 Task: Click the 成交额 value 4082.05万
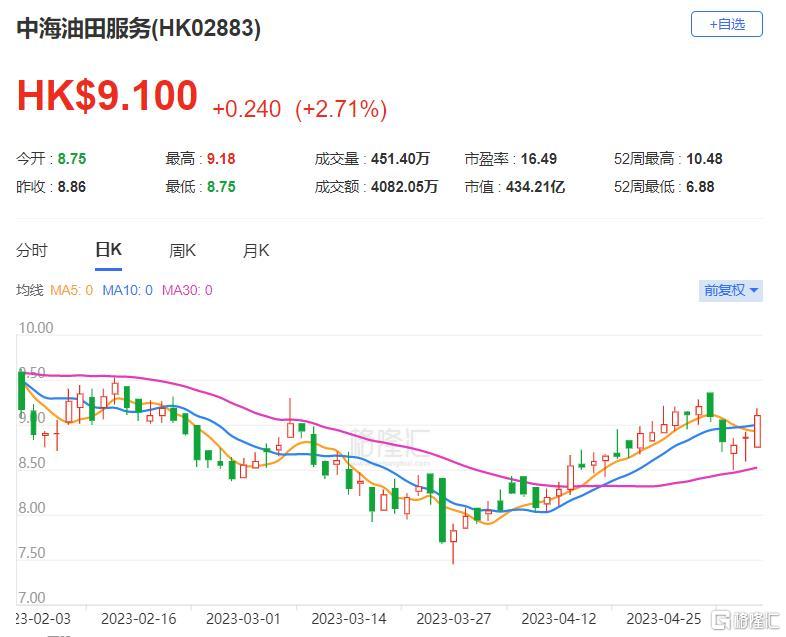click(404, 187)
